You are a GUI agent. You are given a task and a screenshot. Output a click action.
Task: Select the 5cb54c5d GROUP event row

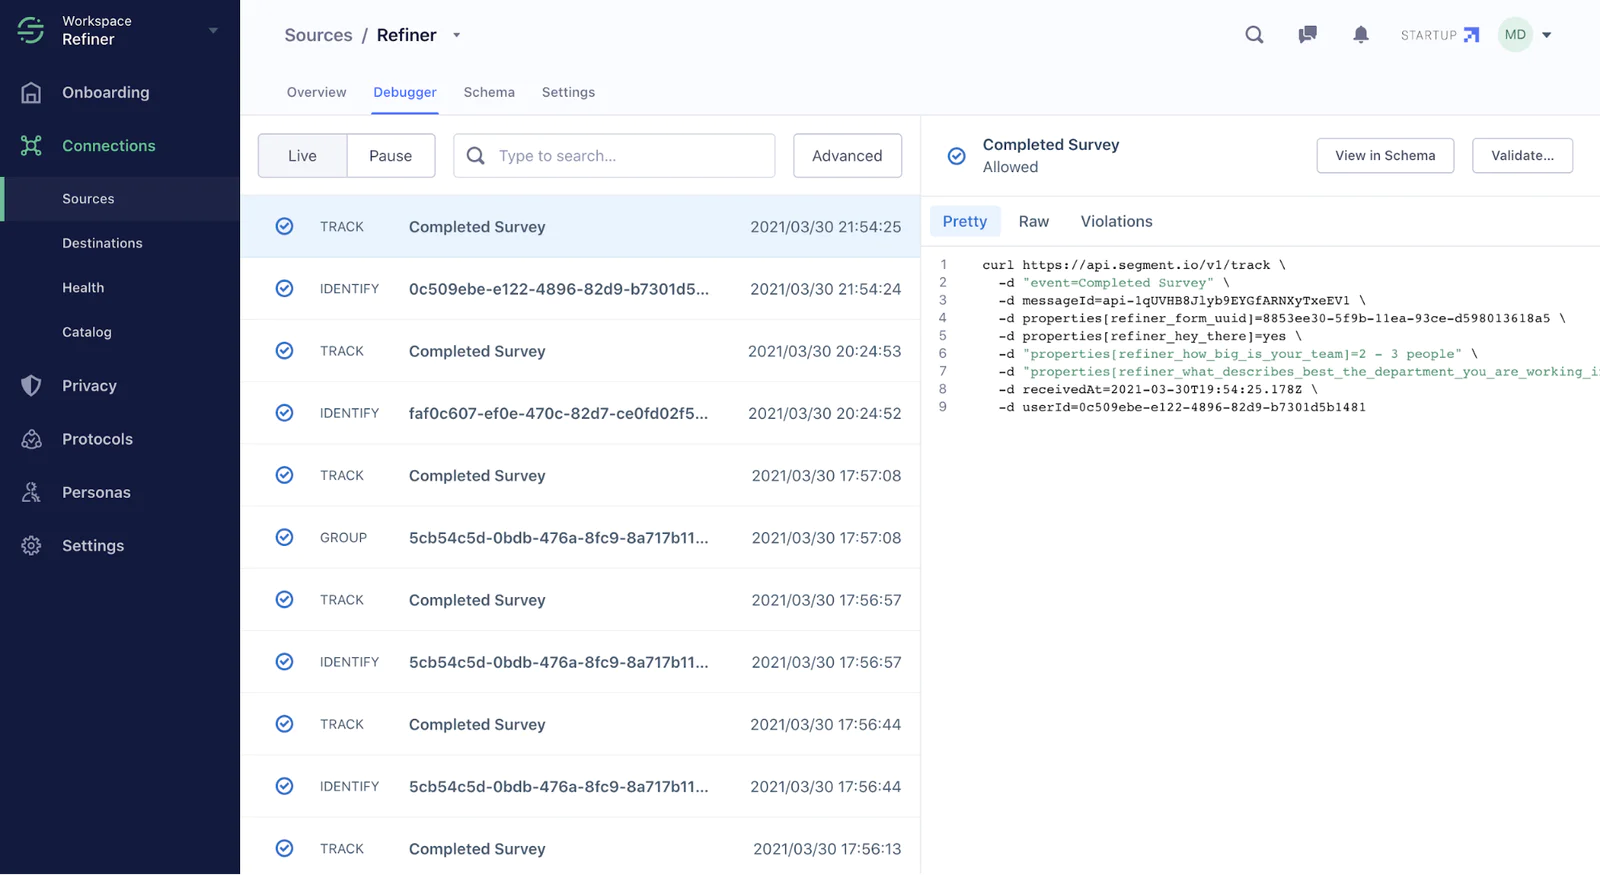(x=580, y=537)
